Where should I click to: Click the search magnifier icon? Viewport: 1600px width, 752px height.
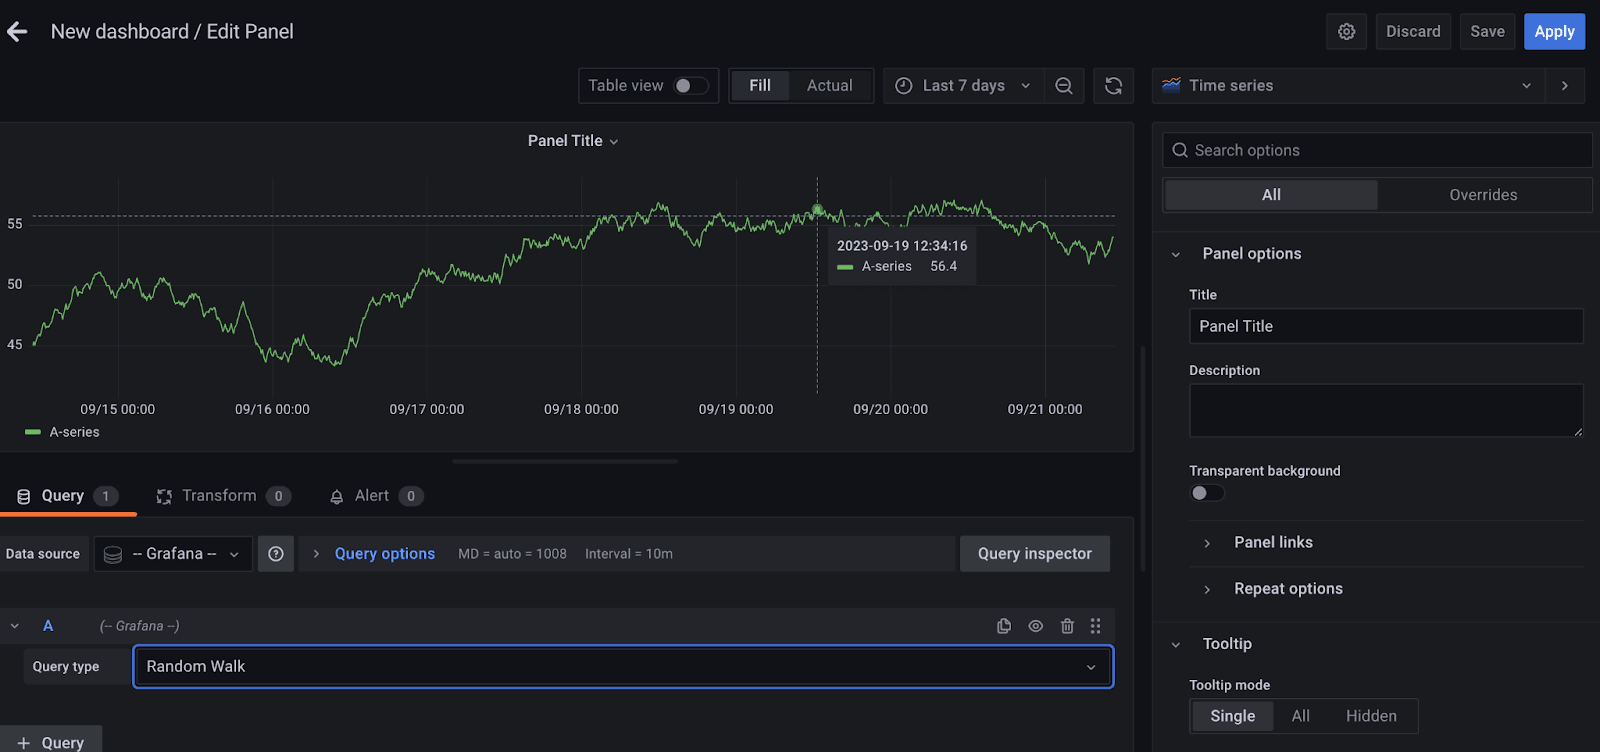coord(1180,150)
